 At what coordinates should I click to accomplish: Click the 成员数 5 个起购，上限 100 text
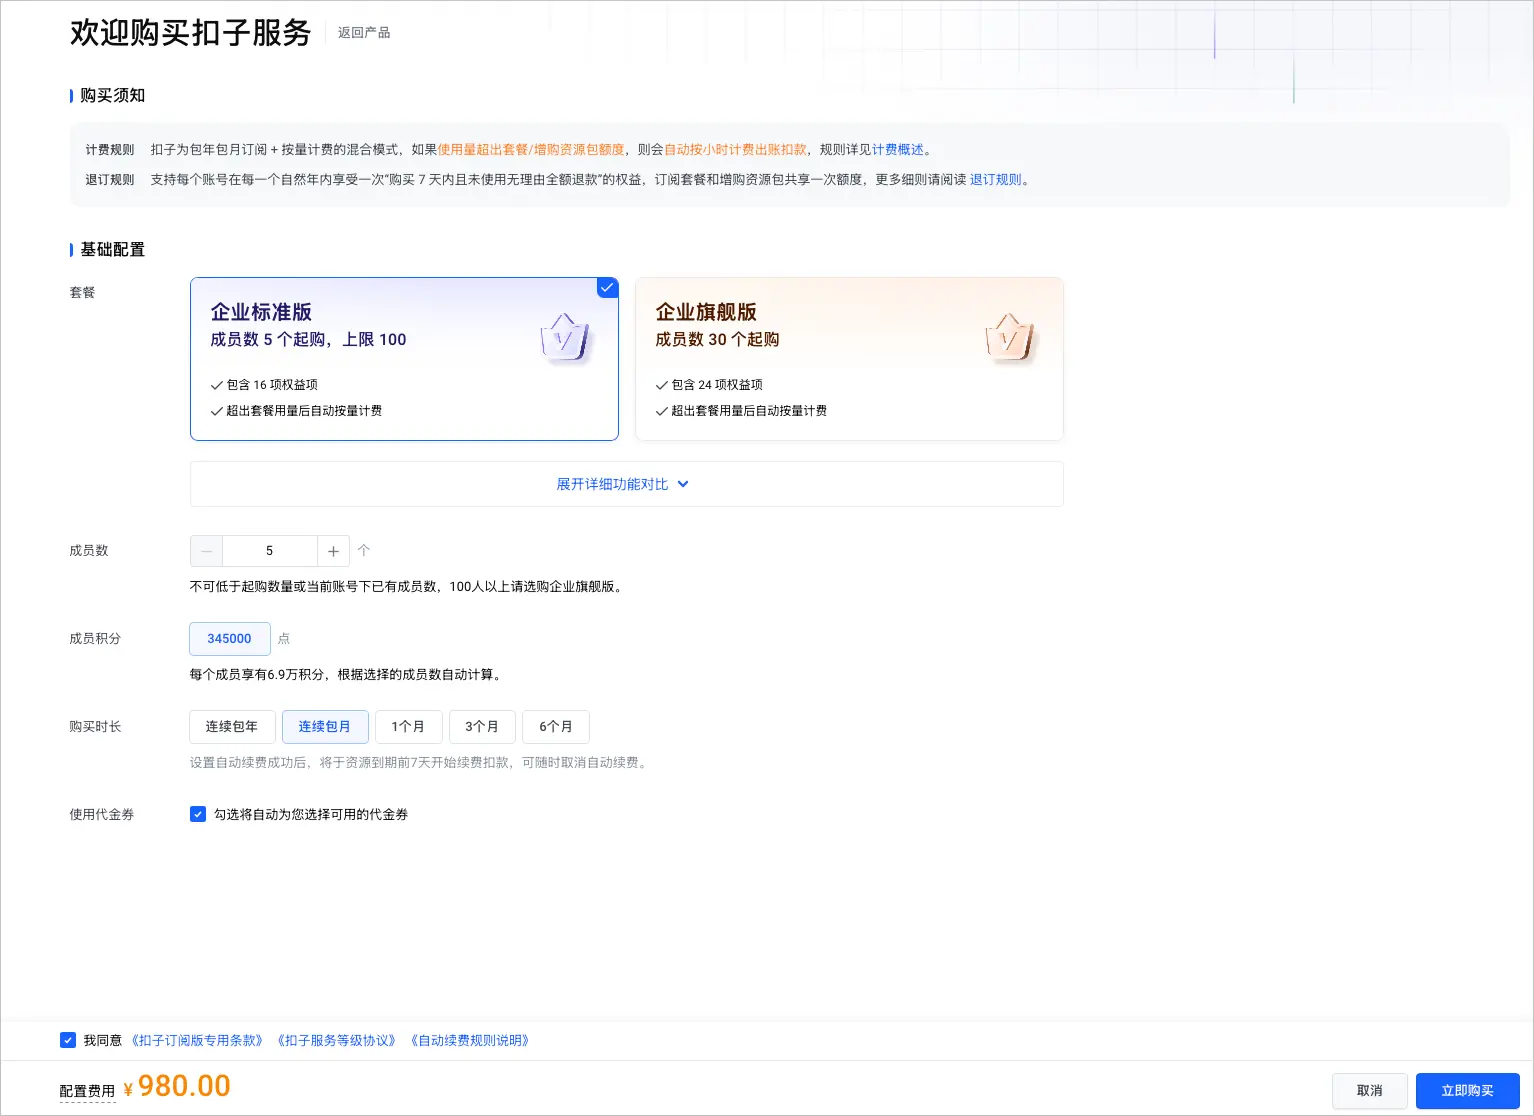coord(308,340)
